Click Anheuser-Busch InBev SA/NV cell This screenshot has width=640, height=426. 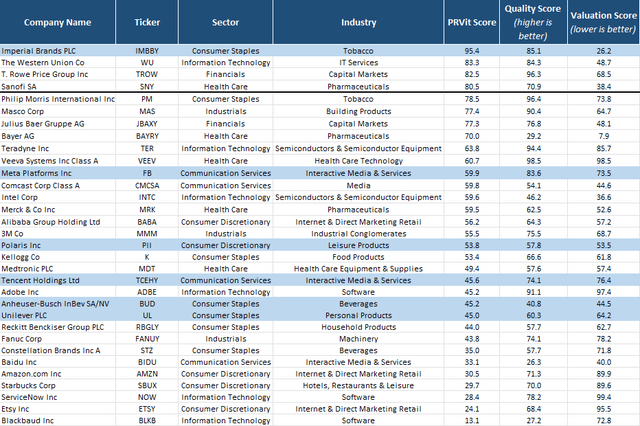pyautogui.click(x=58, y=304)
